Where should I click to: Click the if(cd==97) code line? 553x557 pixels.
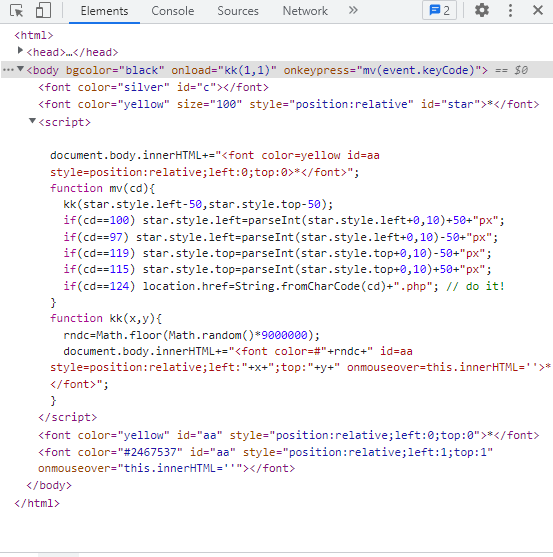[281, 237]
